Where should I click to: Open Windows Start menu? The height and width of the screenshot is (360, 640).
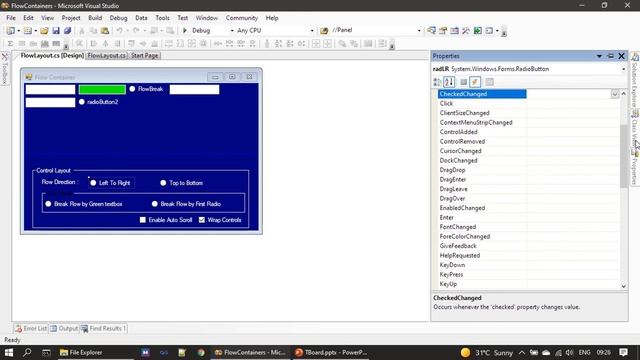(9, 352)
